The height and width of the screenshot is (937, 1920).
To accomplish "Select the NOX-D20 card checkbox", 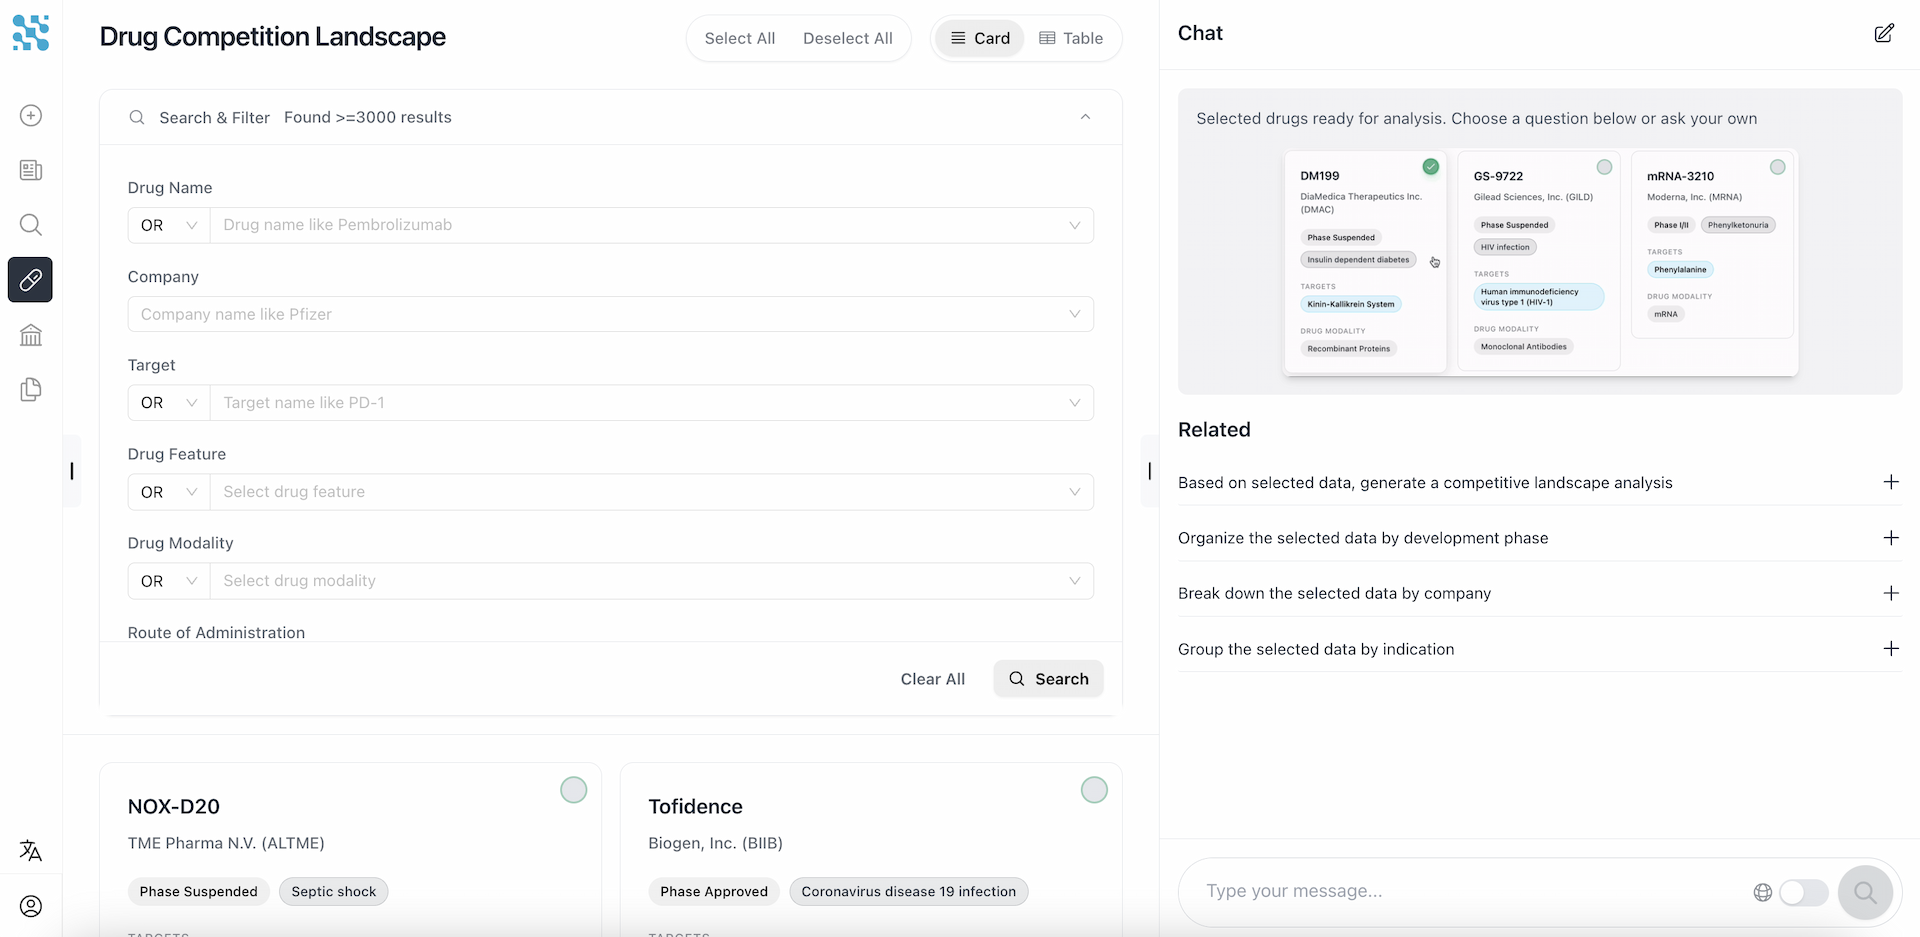I will [x=574, y=790].
